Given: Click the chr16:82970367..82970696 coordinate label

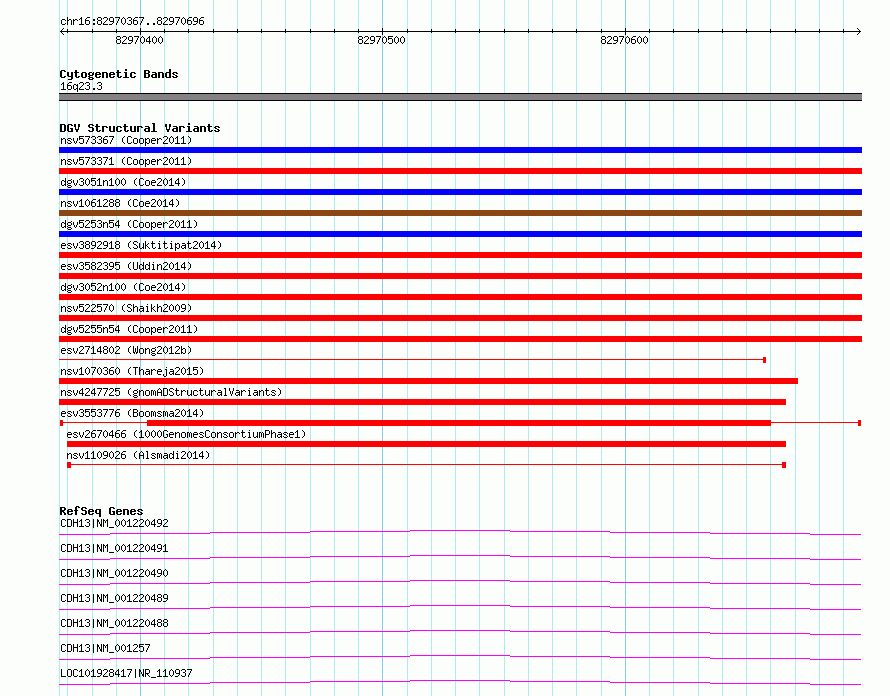Looking at the screenshot, I should (132, 21).
